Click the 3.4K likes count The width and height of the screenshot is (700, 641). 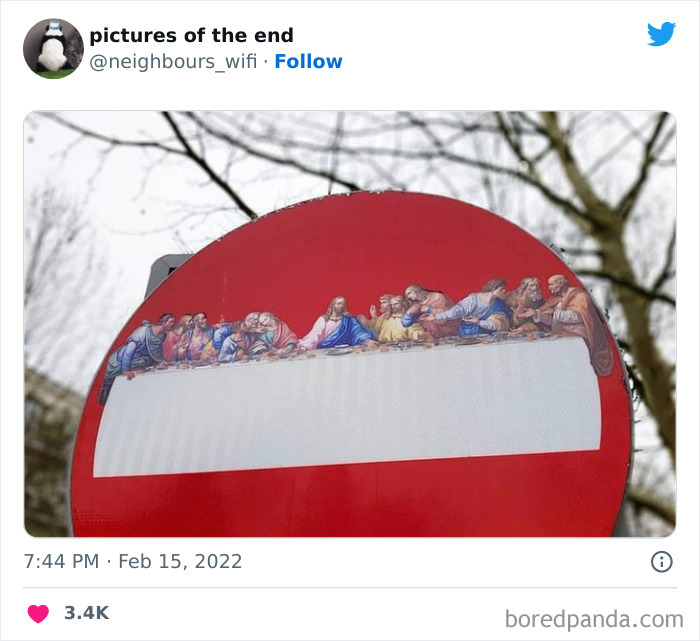click(x=87, y=613)
